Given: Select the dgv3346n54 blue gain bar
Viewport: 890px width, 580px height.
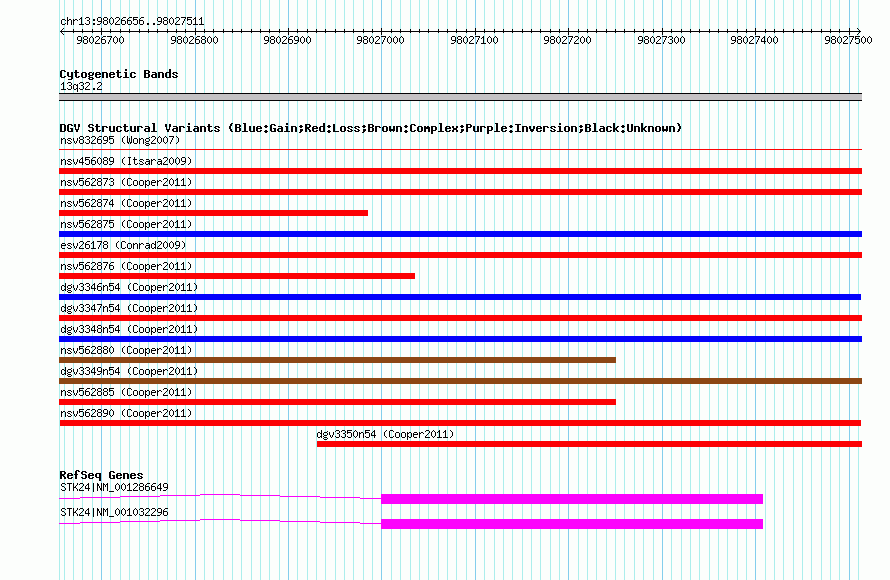Looking at the screenshot, I should click(x=460, y=297).
